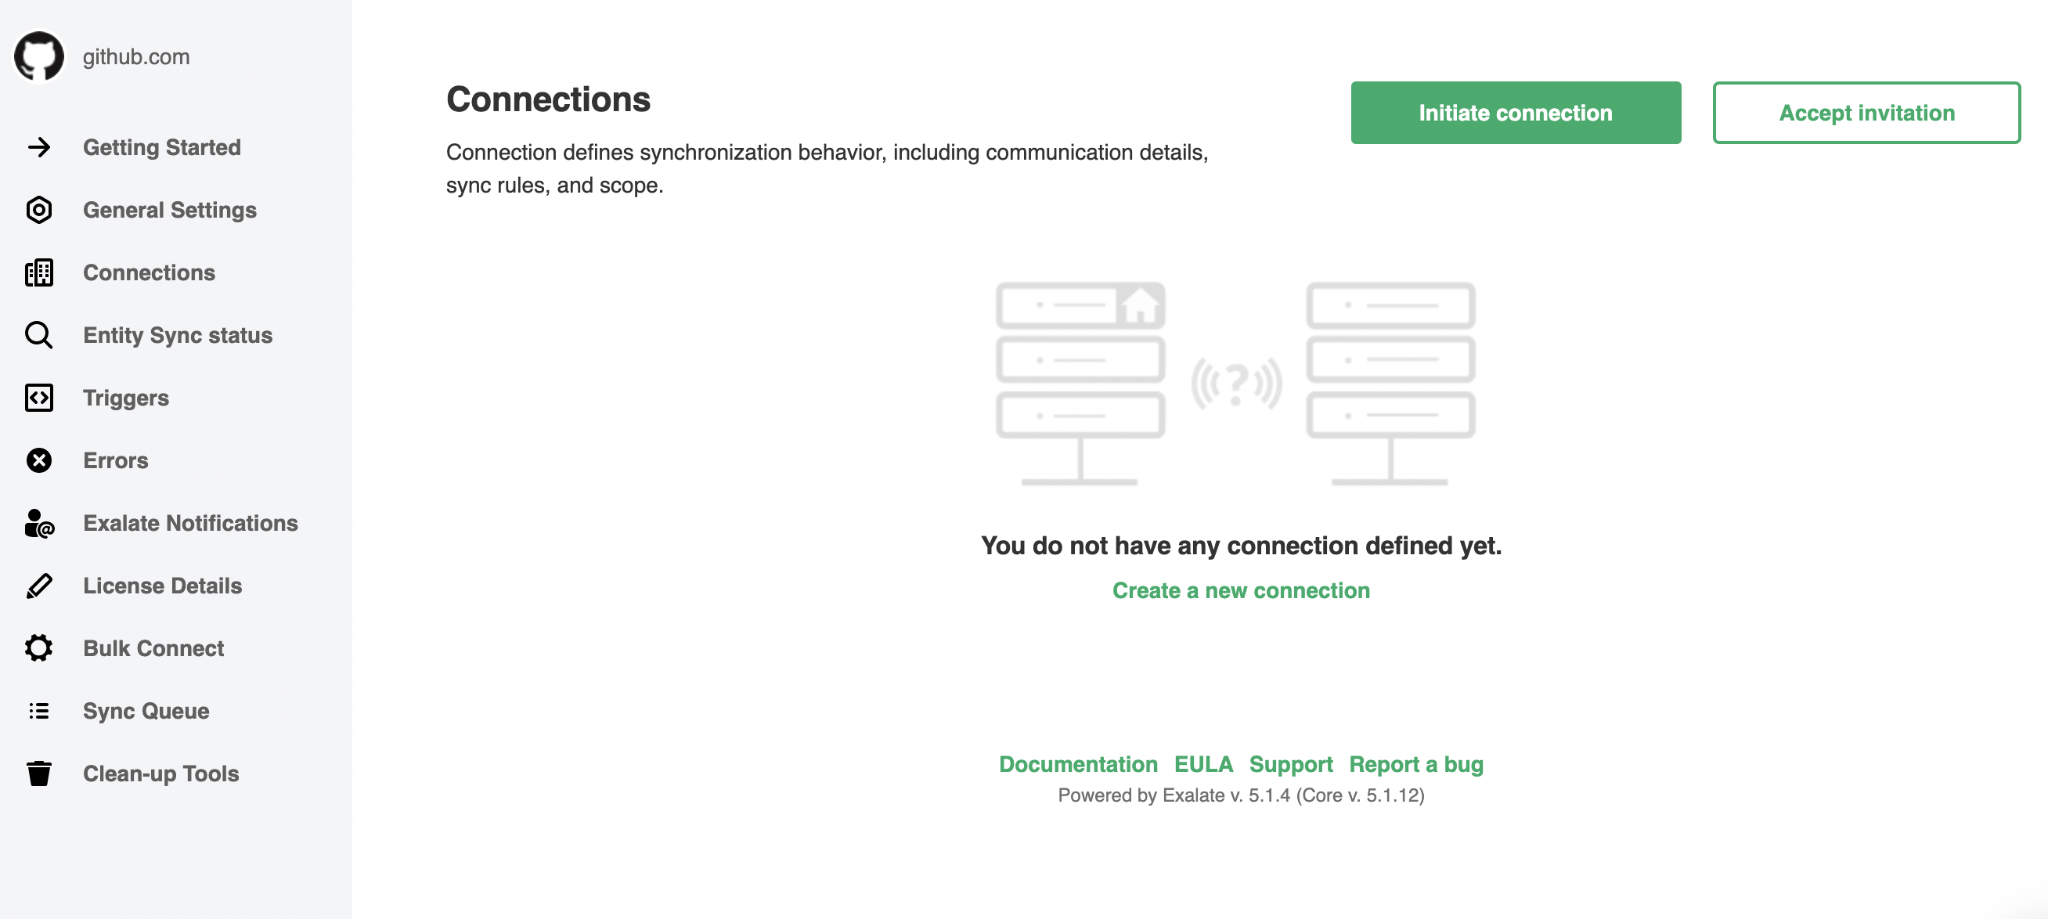Click the Errors cross circle icon

tap(39, 460)
